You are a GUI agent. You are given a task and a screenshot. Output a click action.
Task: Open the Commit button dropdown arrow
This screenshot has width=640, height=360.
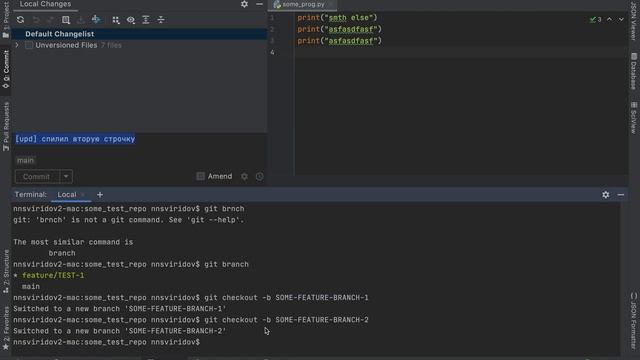point(66,176)
